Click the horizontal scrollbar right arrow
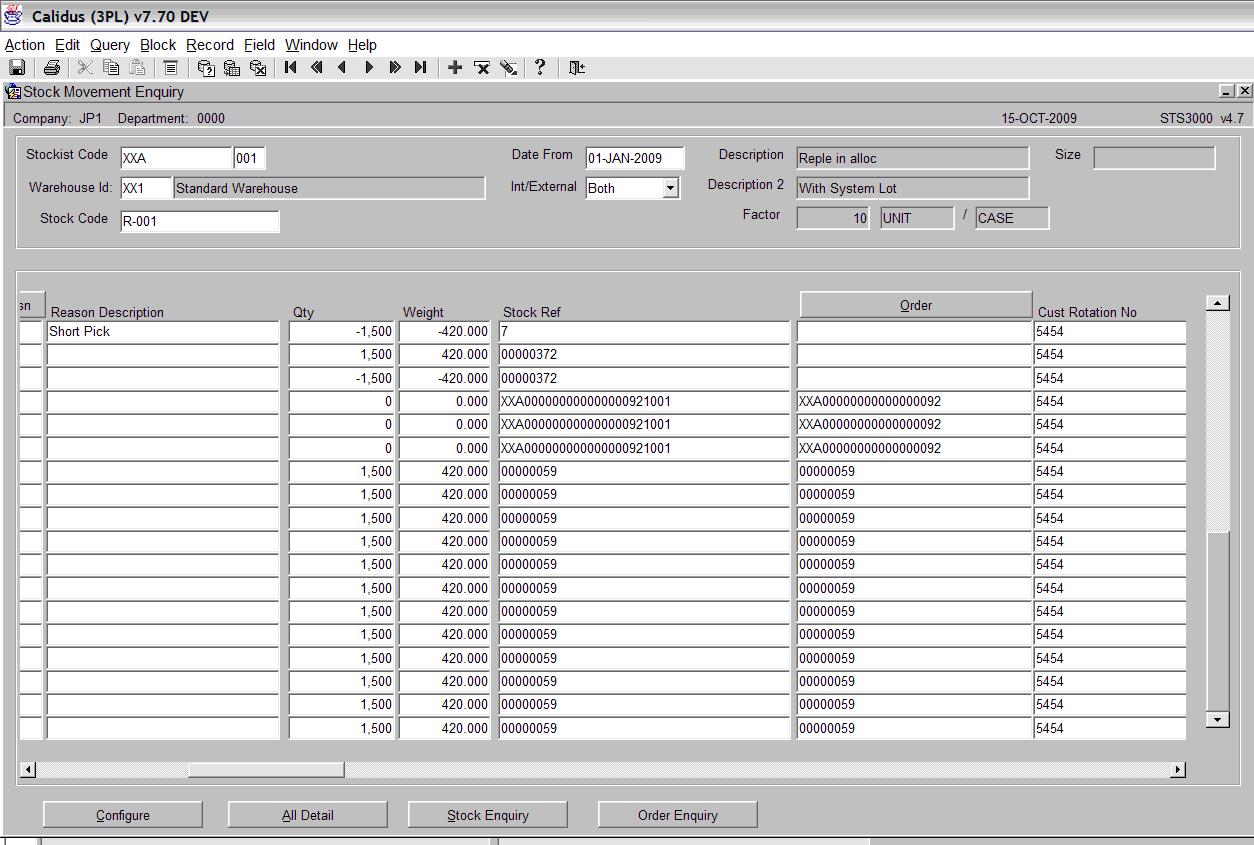The height and width of the screenshot is (845, 1254). 1178,769
